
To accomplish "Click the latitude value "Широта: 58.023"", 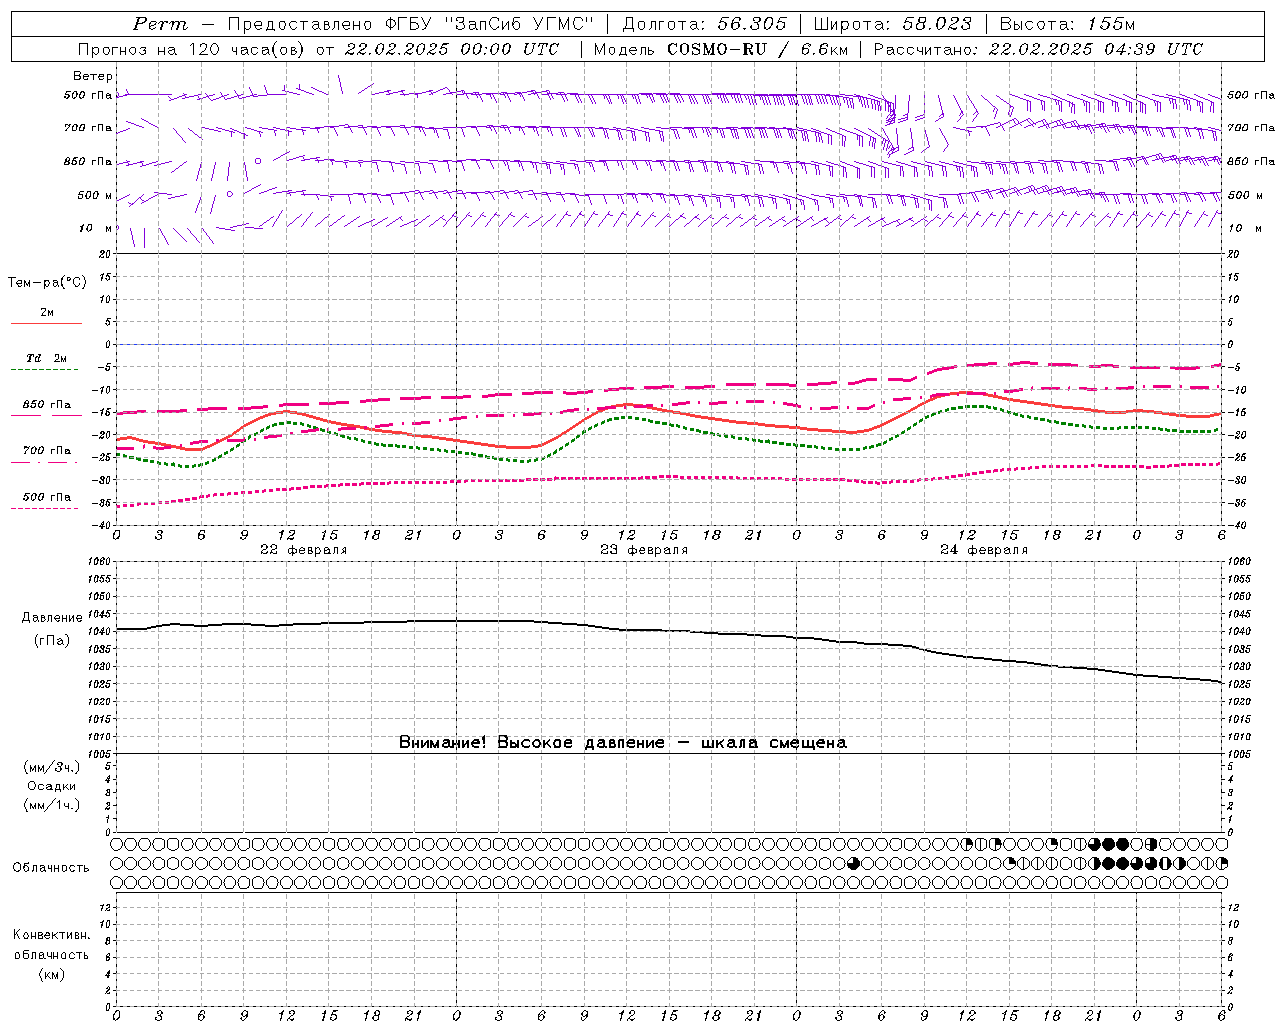I will 893,24.
